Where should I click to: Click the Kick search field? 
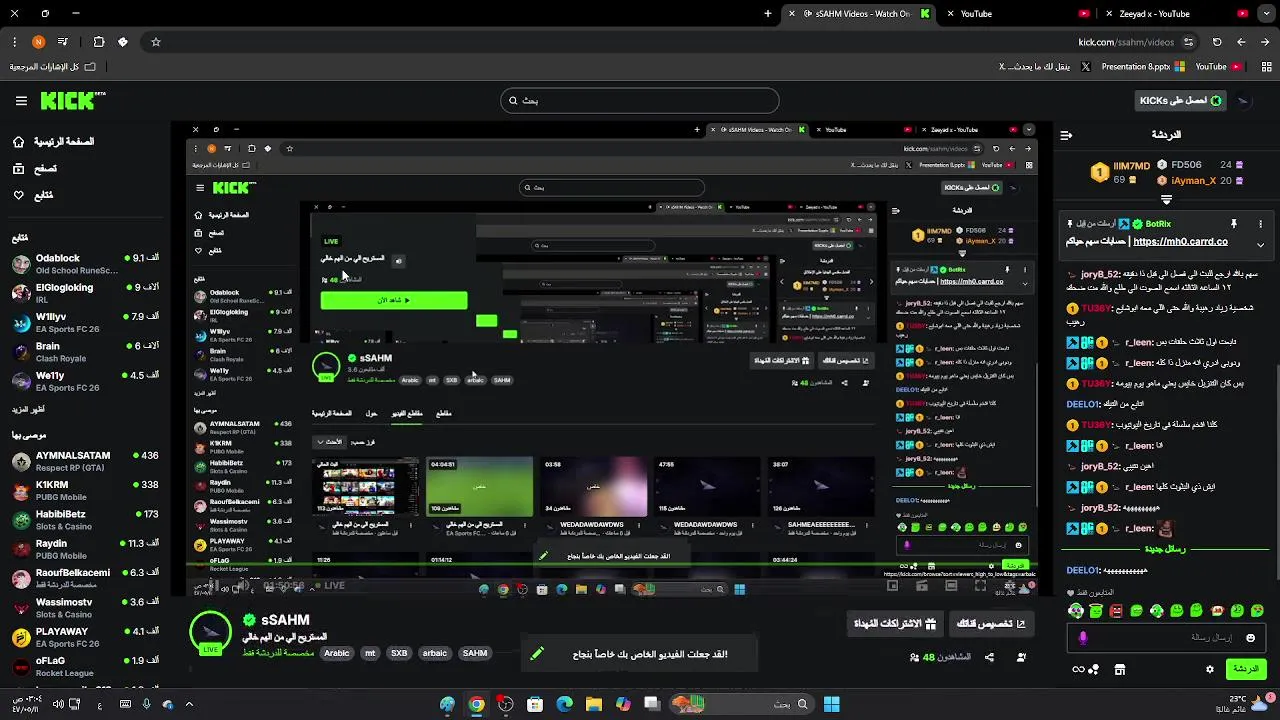click(640, 101)
